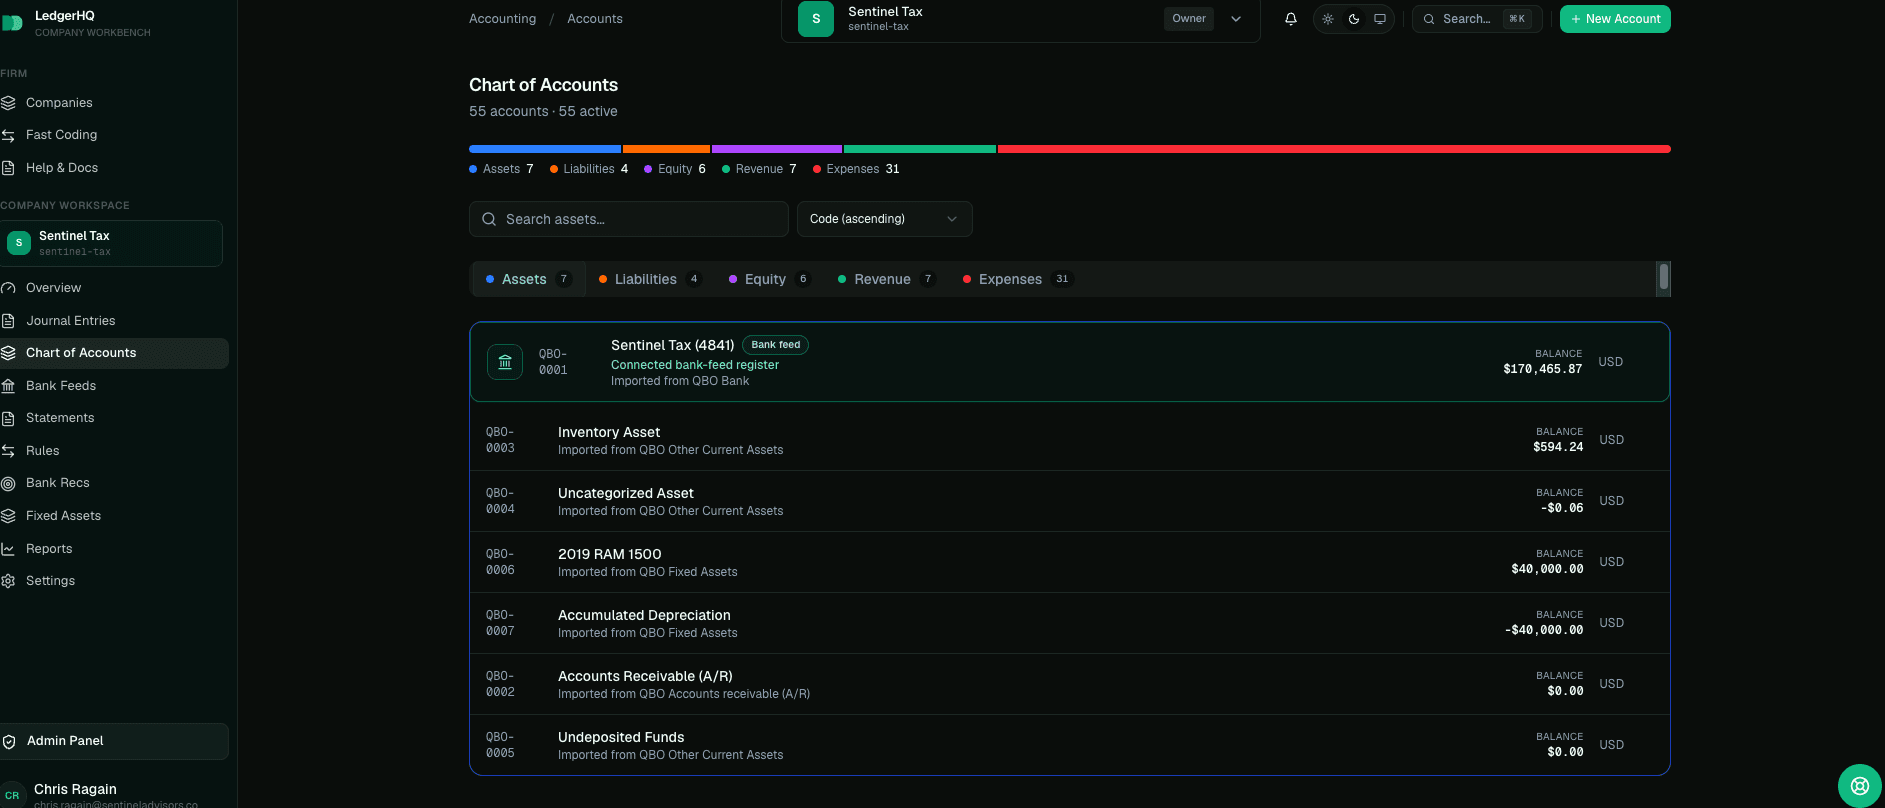Click the Bank feed badge
Image resolution: width=1885 pixels, height=808 pixels.
(x=776, y=345)
